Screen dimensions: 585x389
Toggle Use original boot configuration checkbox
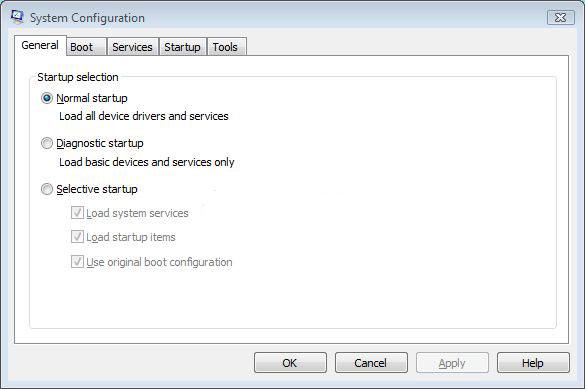(x=77, y=262)
